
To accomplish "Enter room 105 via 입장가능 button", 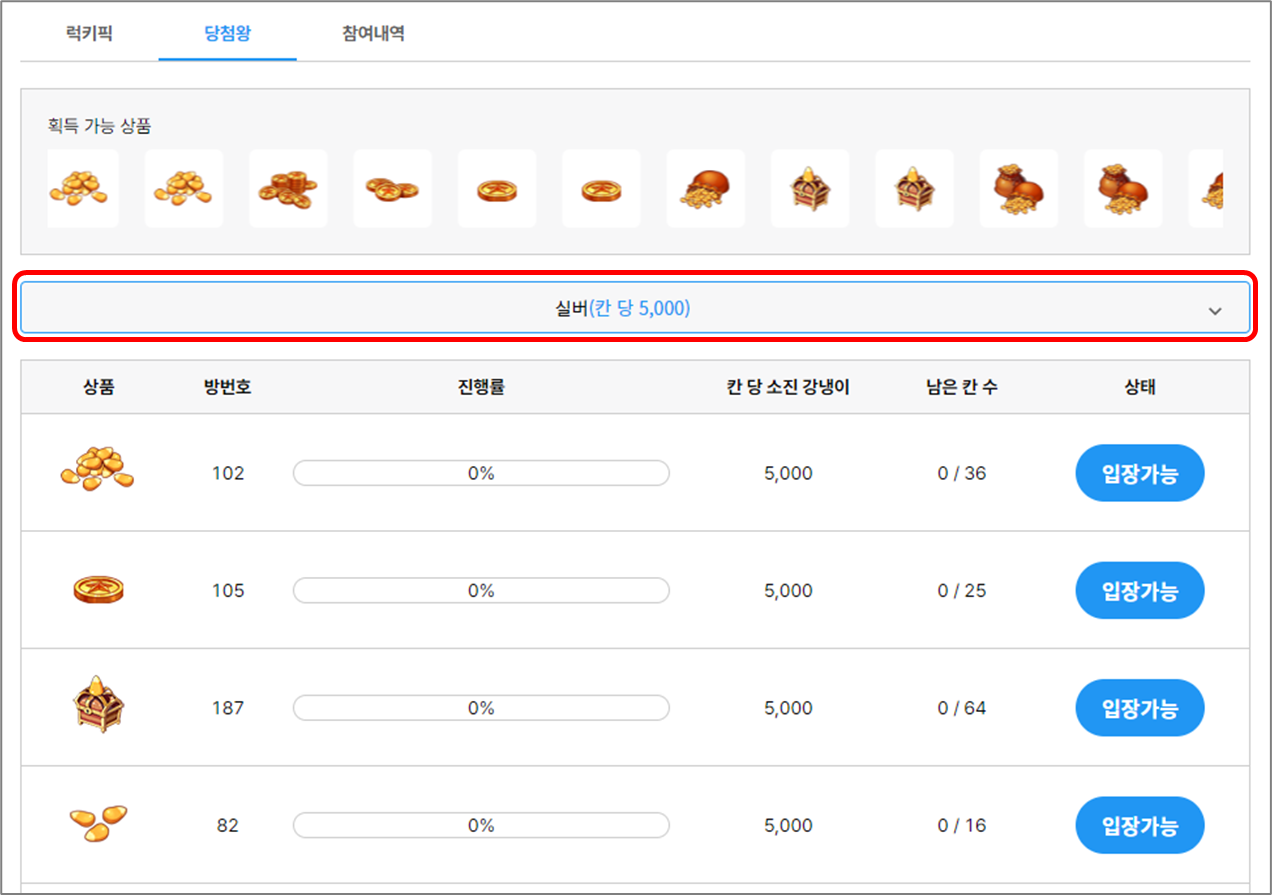I will coord(1139,591).
